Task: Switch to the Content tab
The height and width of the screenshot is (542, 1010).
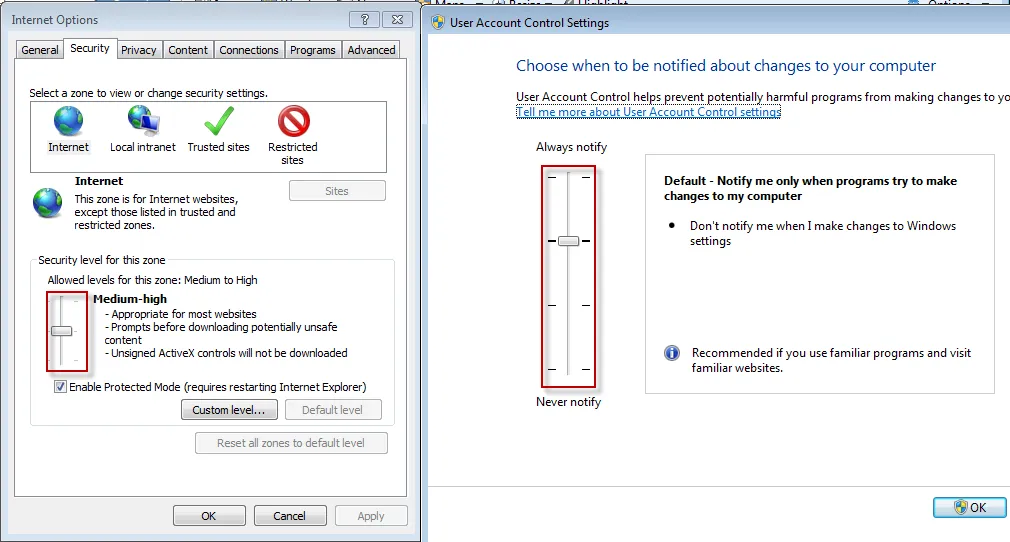Action: pyautogui.click(x=188, y=50)
